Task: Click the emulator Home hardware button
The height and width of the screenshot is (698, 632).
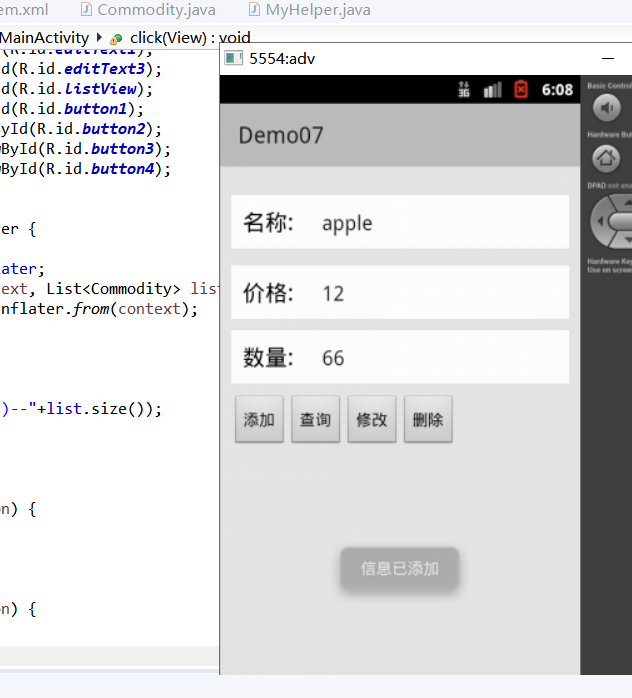Action: (x=606, y=158)
